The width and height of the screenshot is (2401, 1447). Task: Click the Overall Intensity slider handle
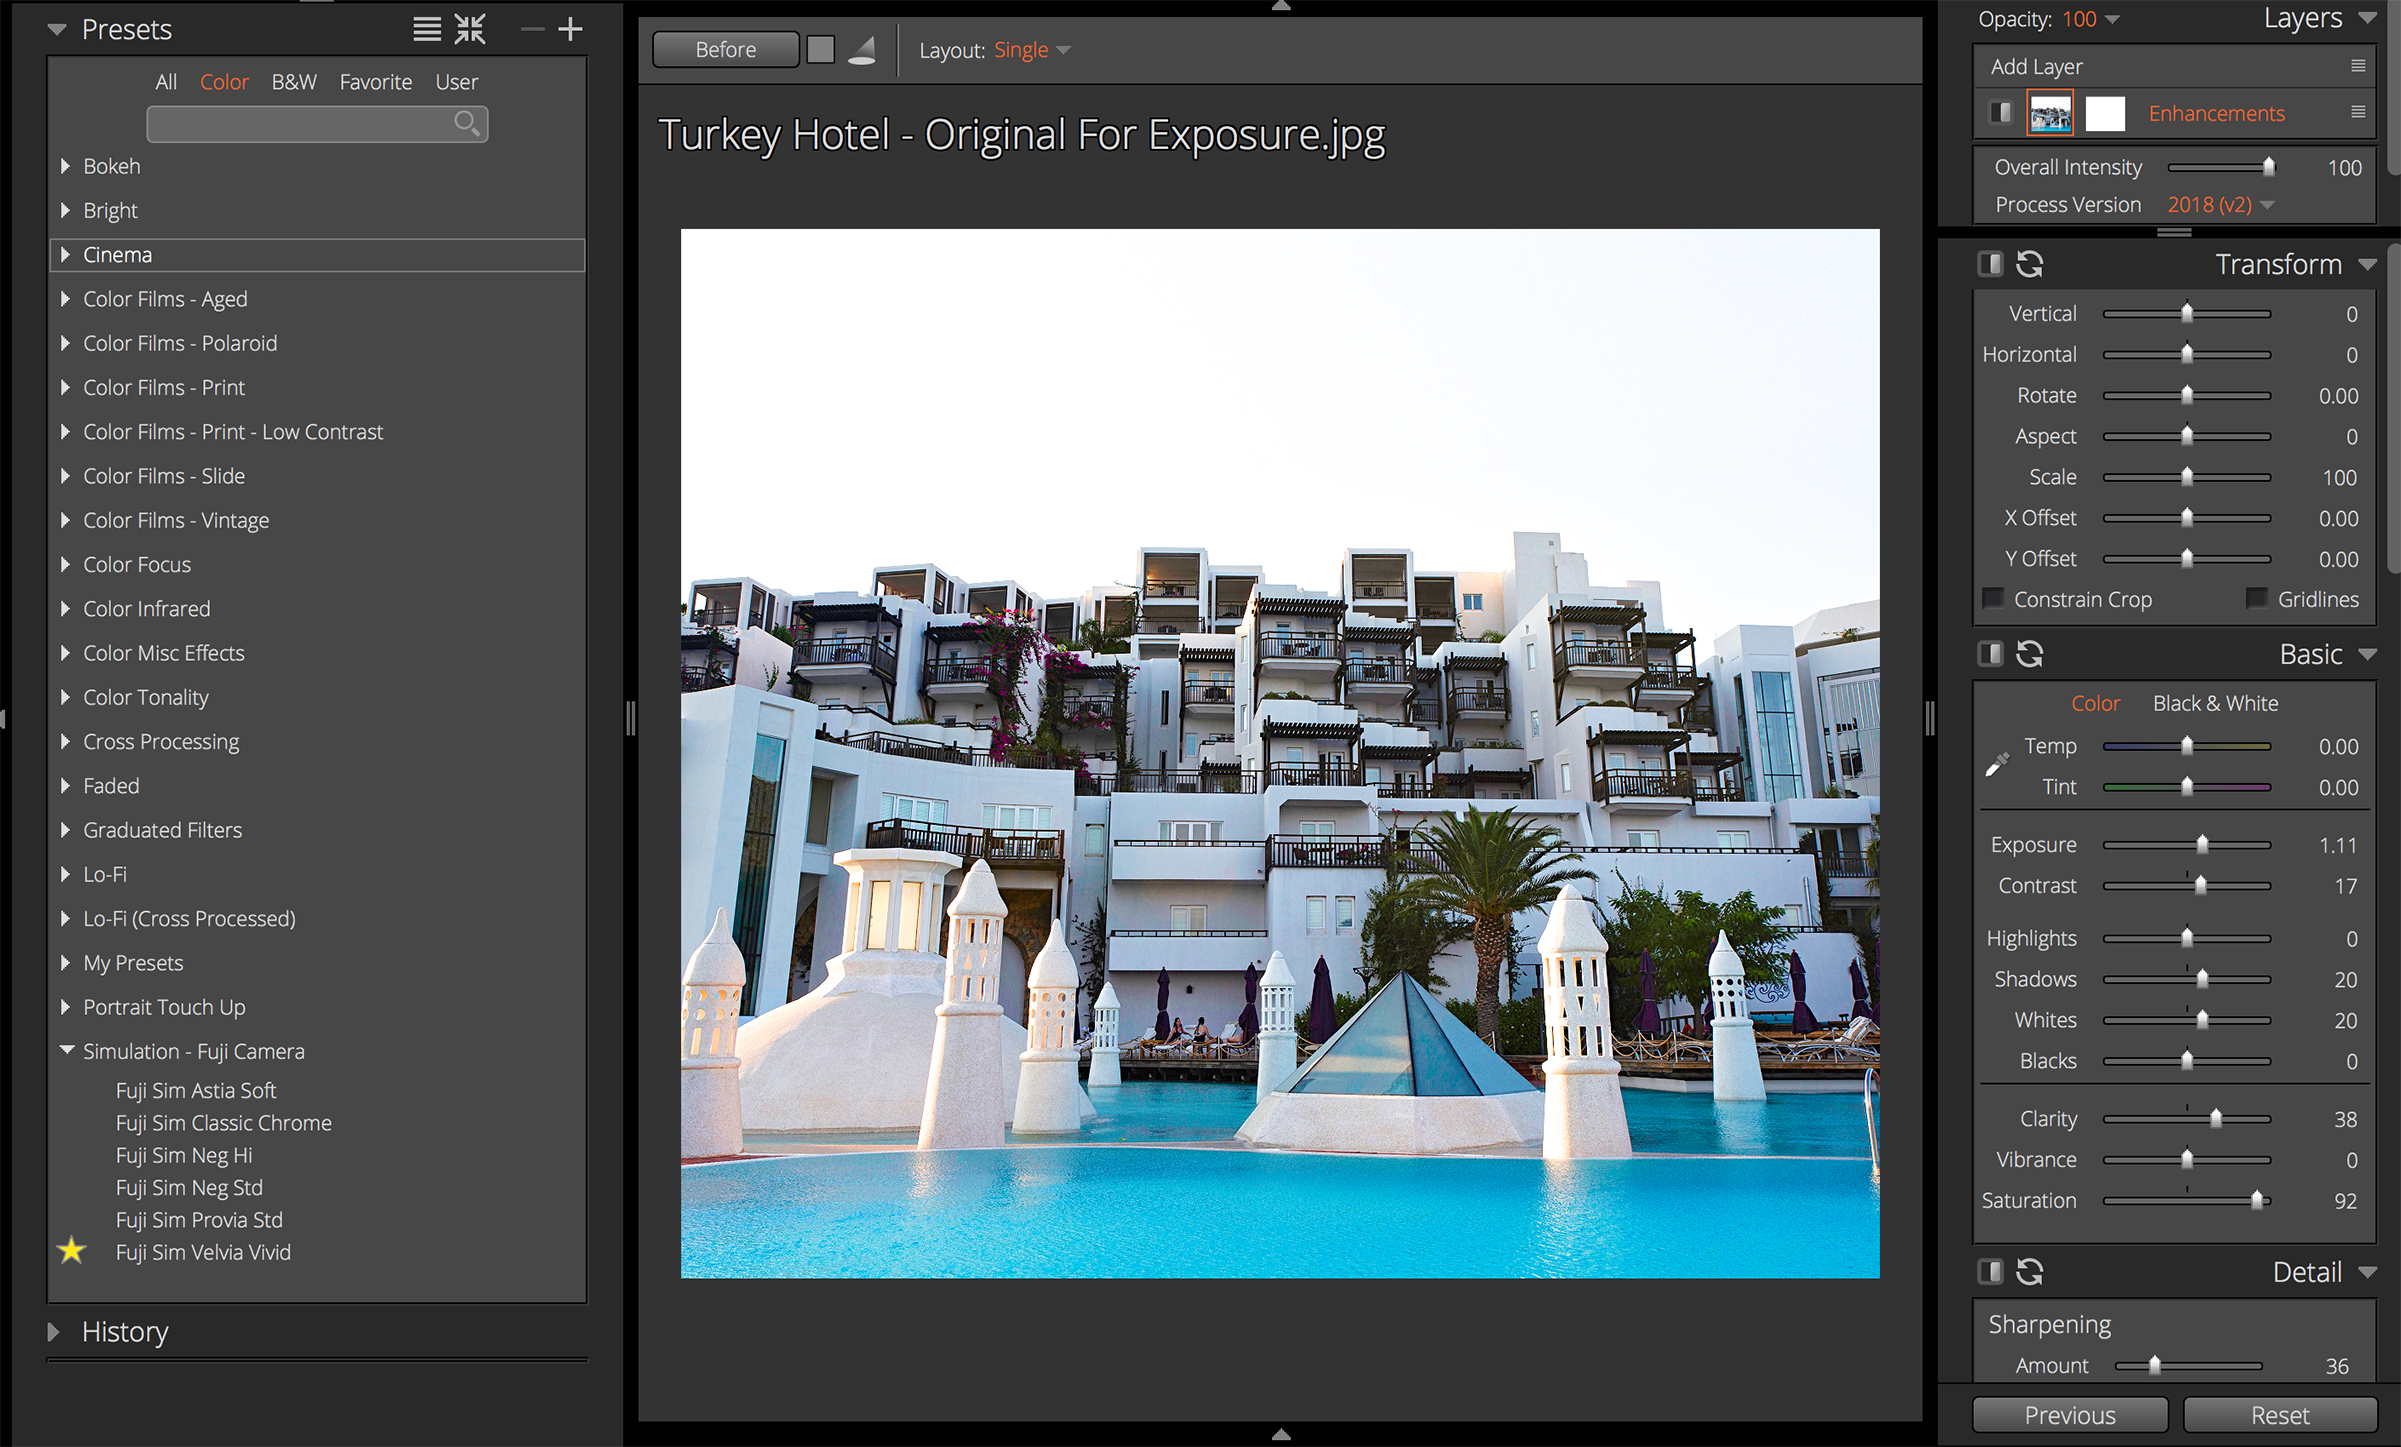[x=2269, y=167]
